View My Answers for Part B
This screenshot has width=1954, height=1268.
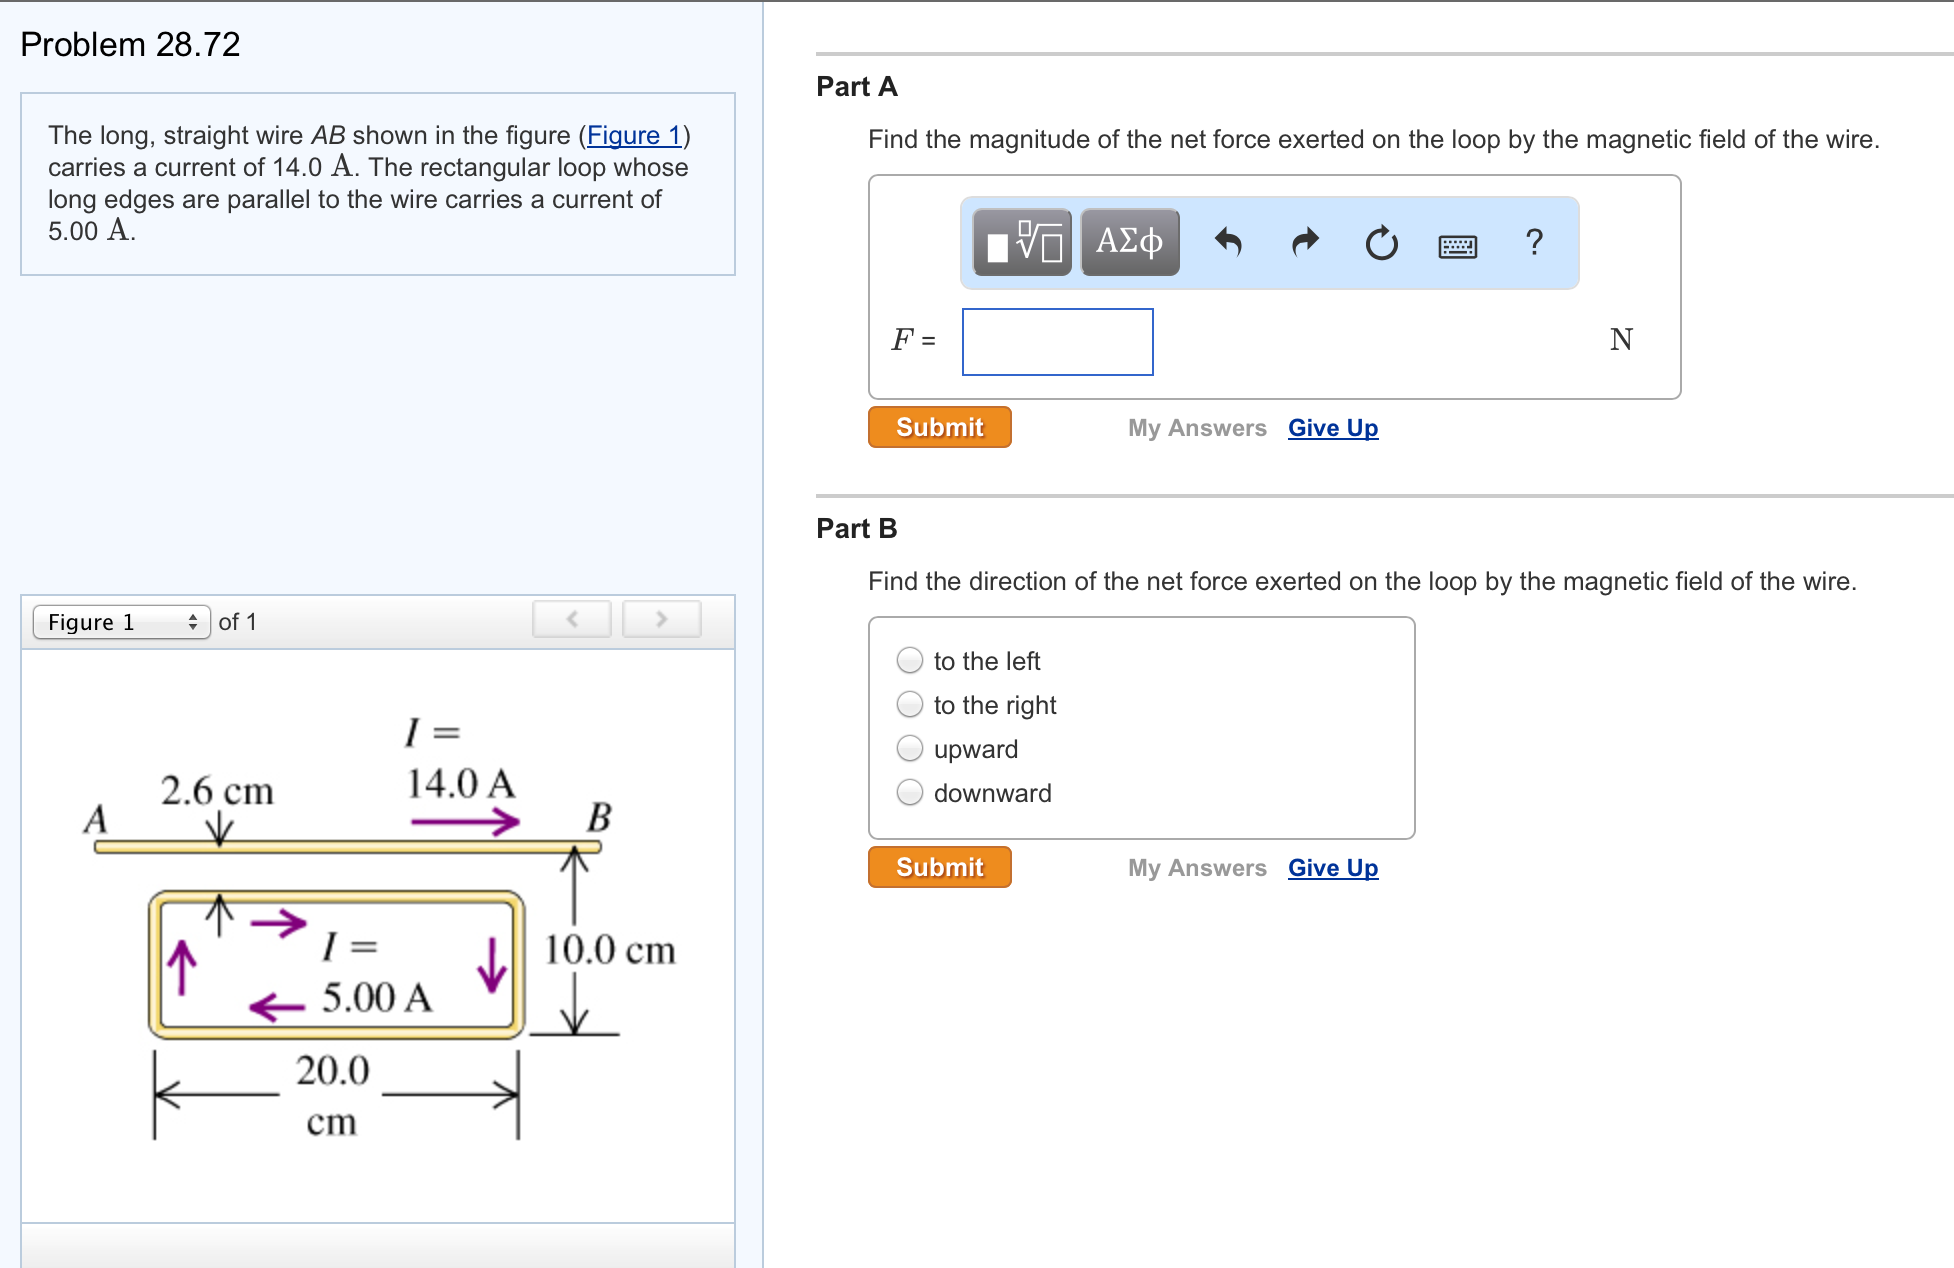pyautogui.click(x=1196, y=867)
